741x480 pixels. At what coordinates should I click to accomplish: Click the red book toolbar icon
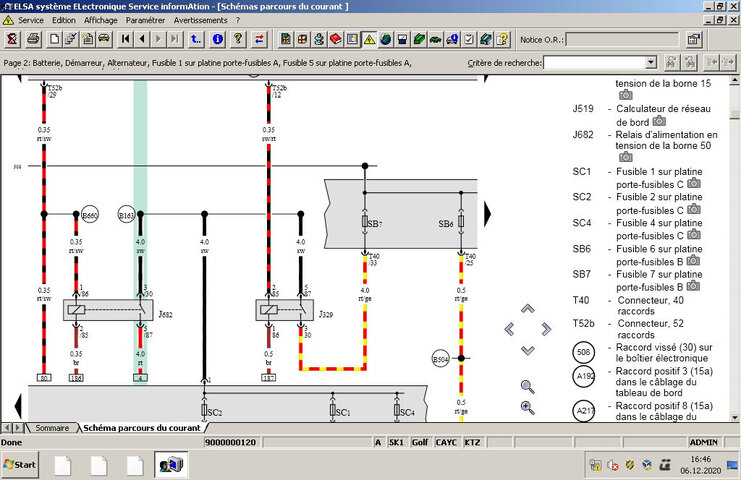(336, 39)
